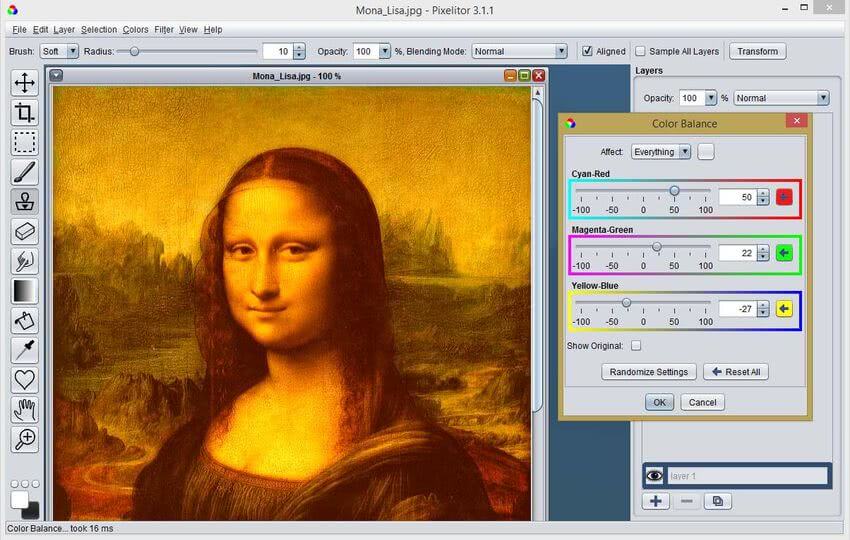
Task: Minimize the Mona_Lisa.jpg internal window
Action: pos(510,75)
